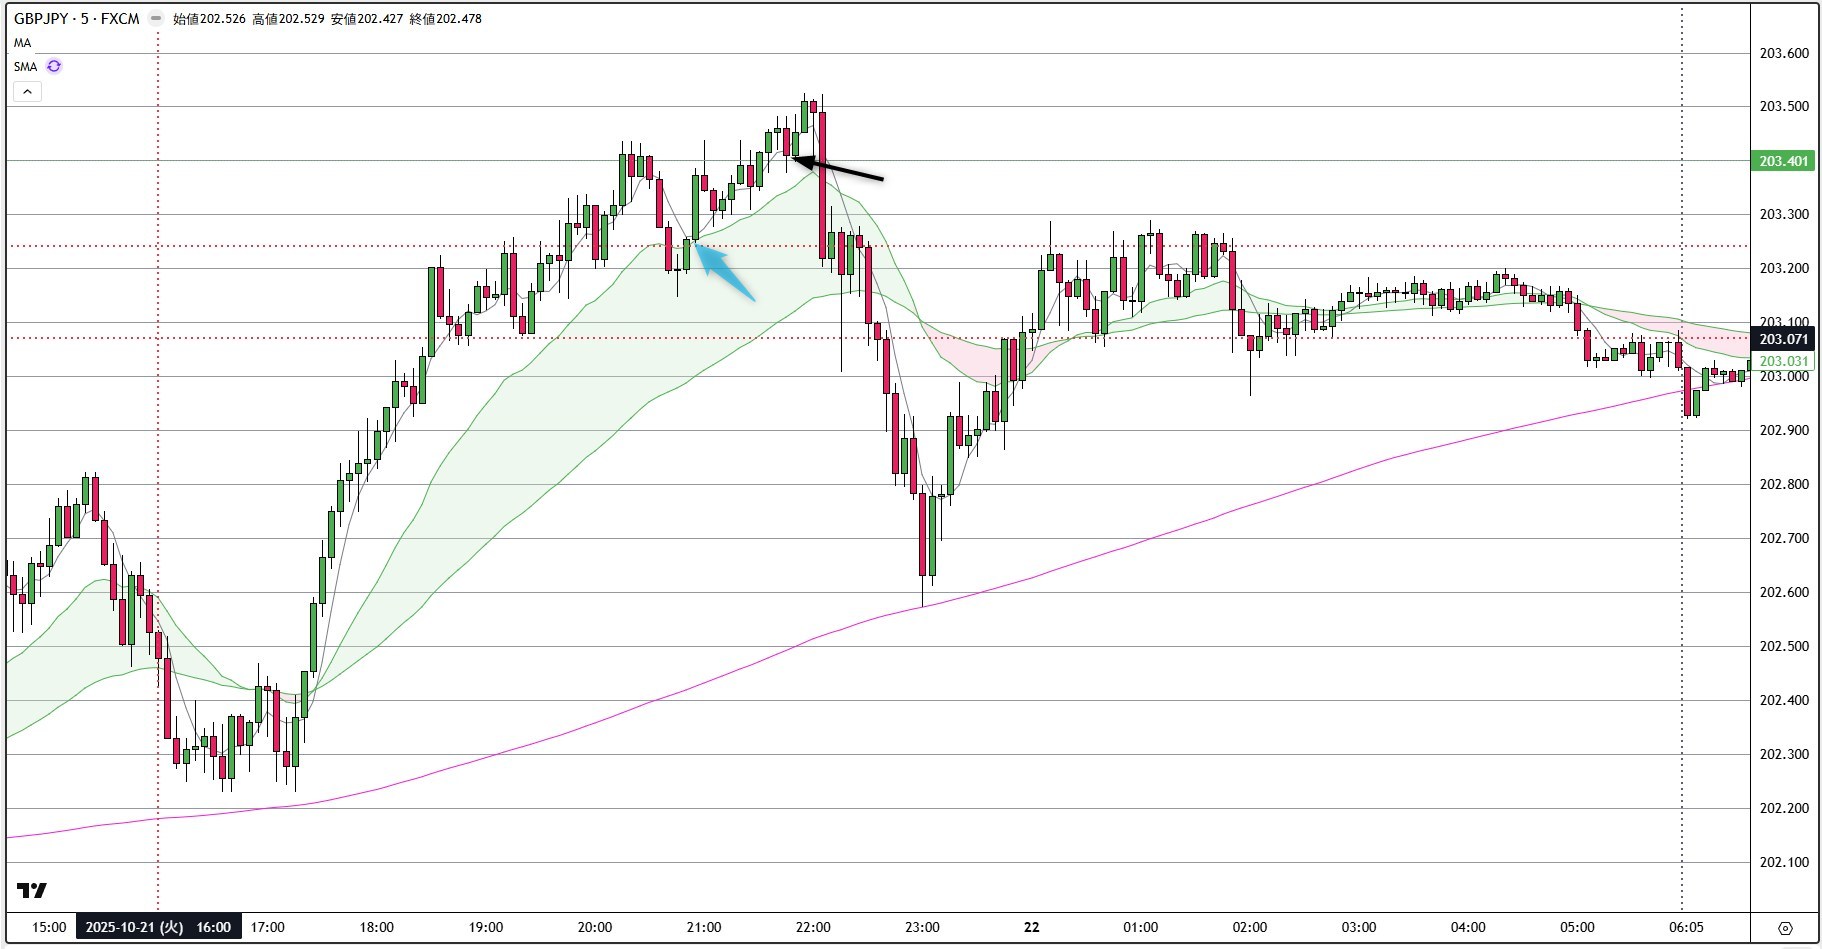The image size is (1822, 949).
Task: Click the 終値 close value in legend
Action: coord(445,18)
